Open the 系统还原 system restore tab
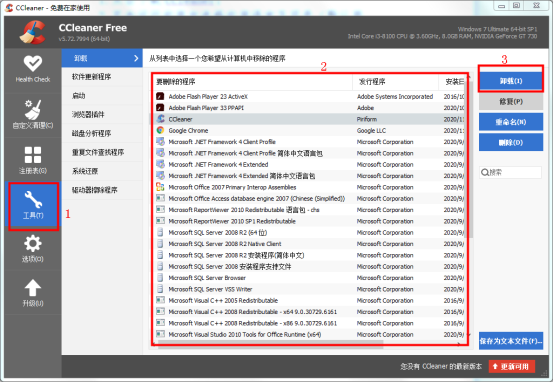The height and width of the screenshot is (383, 553). click(102, 171)
